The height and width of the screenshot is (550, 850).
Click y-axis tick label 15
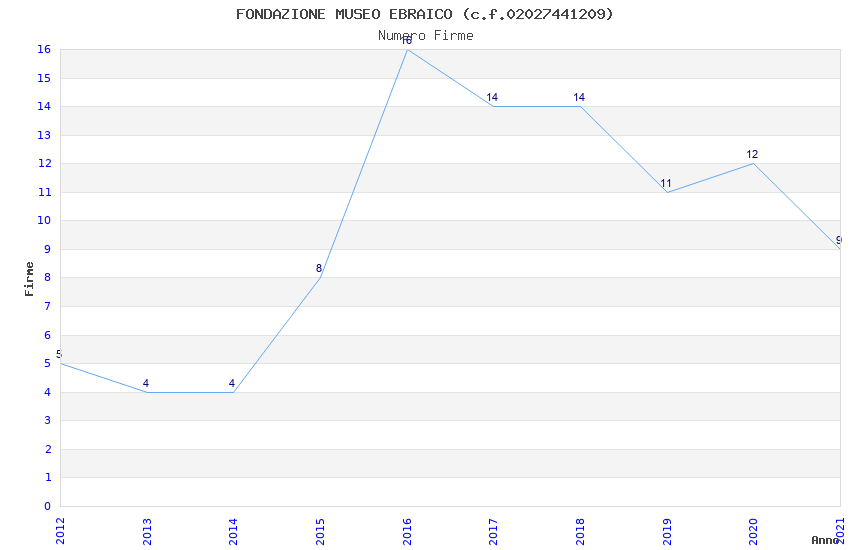(44, 78)
